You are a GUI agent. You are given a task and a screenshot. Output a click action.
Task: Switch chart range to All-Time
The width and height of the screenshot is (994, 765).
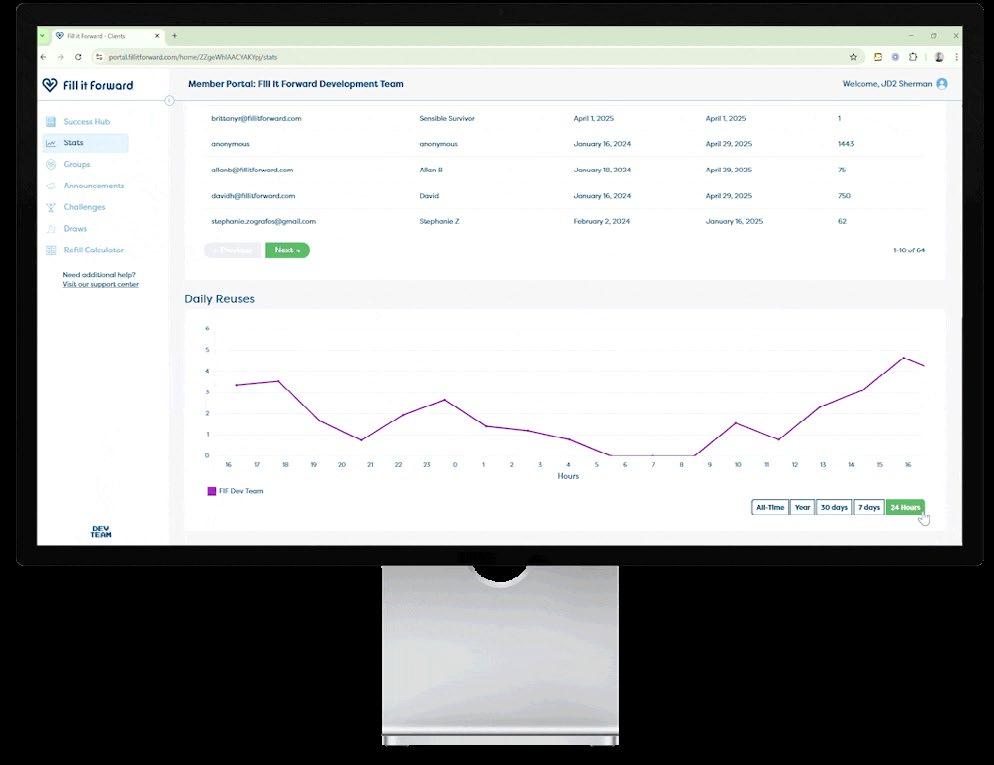pyautogui.click(x=770, y=508)
